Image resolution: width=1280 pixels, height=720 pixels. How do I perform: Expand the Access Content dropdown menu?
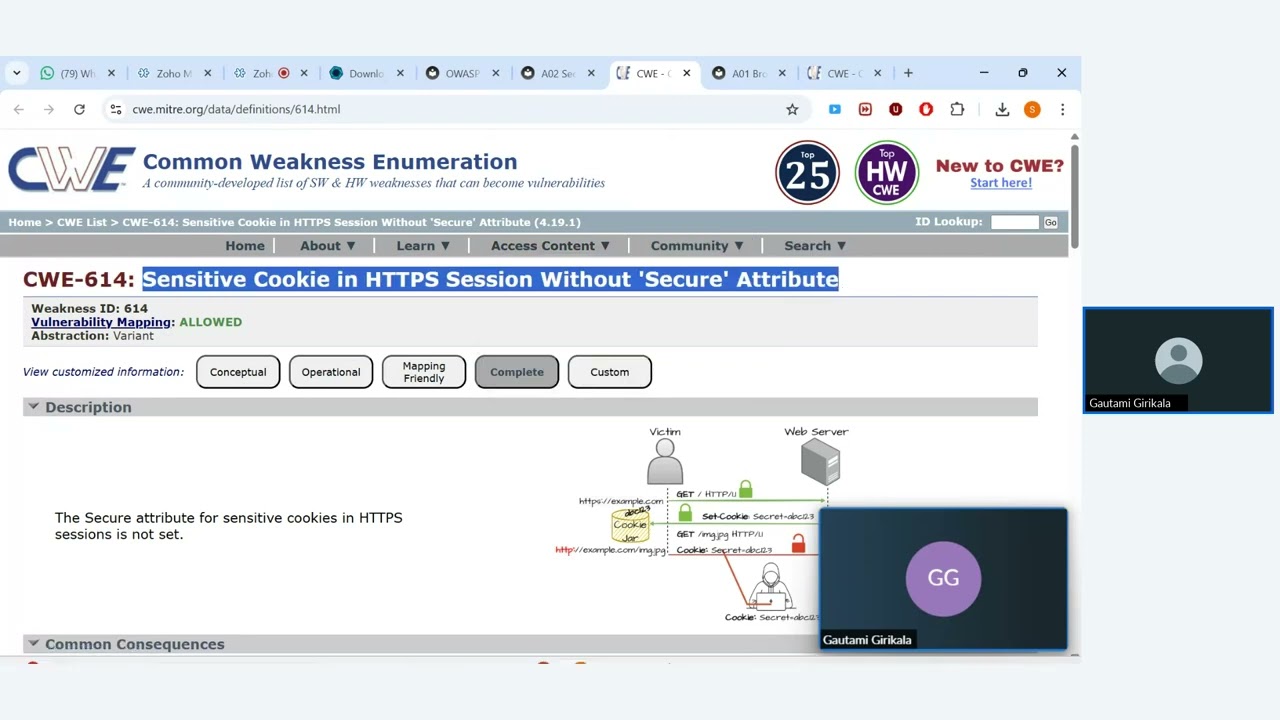click(x=550, y=245)
